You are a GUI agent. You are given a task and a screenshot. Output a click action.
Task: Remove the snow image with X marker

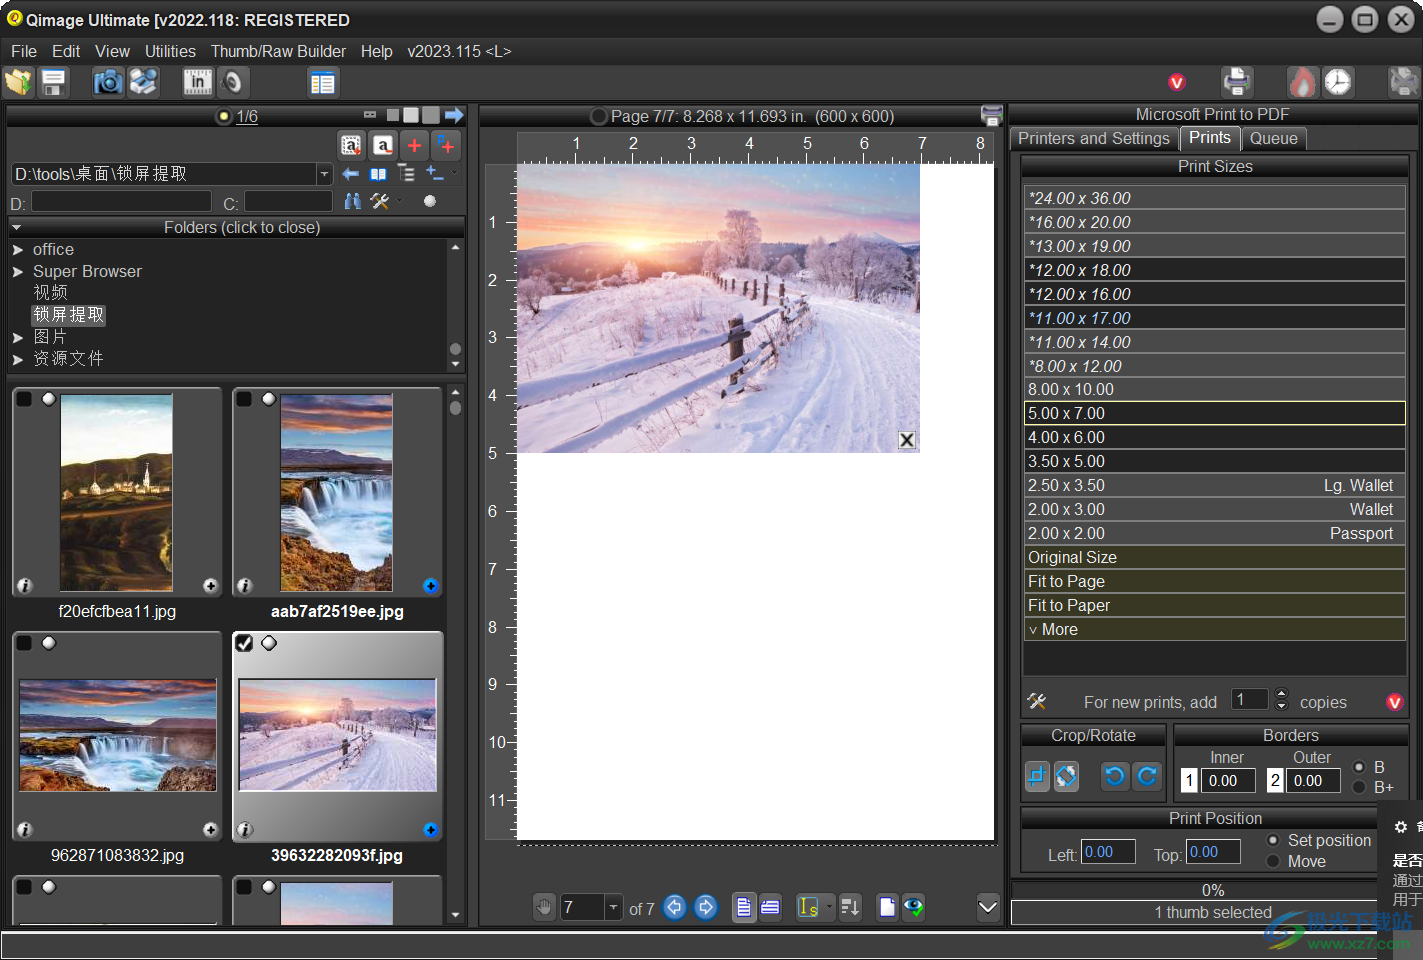(907, 440)
